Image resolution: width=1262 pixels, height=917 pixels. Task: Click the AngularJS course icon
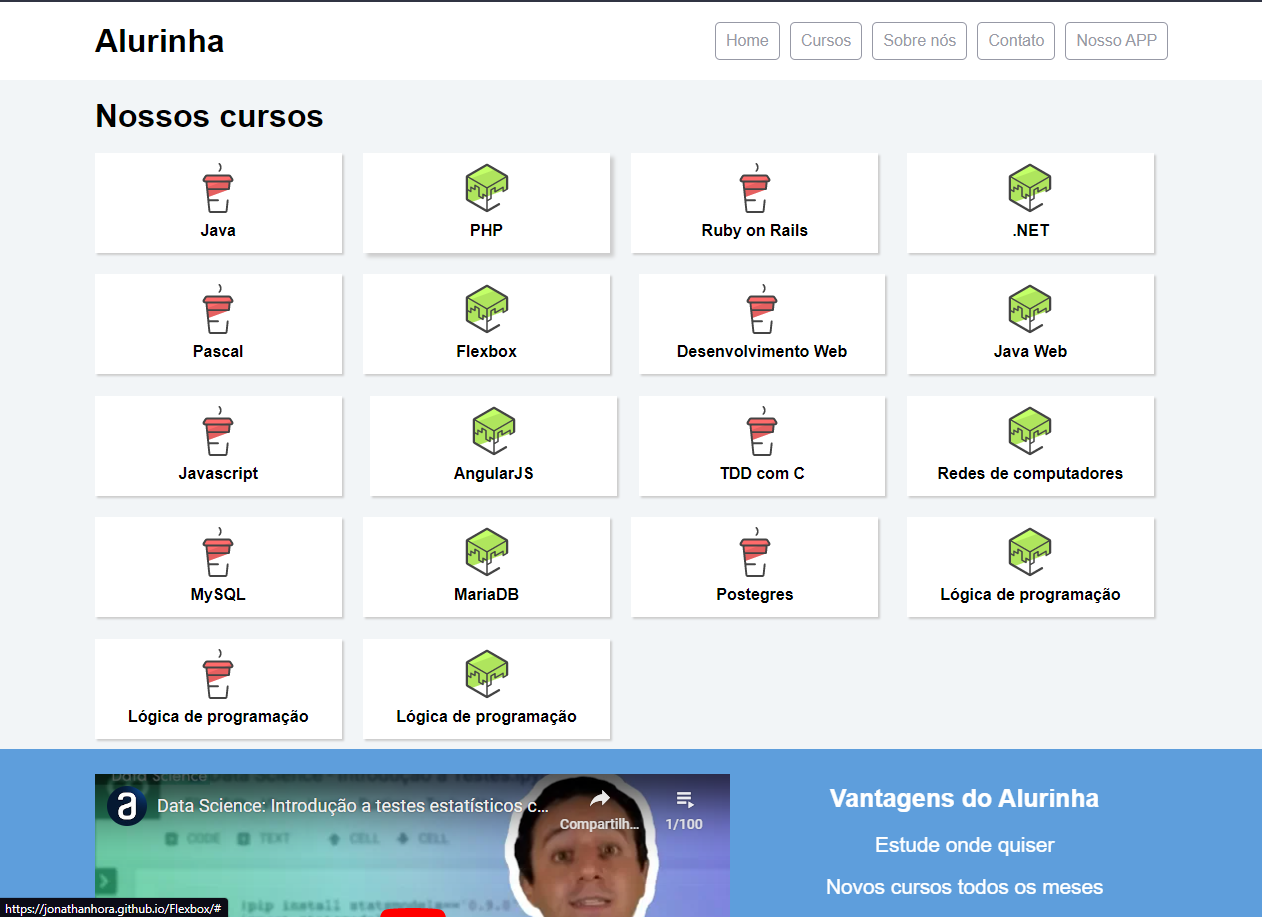point(493,432)
